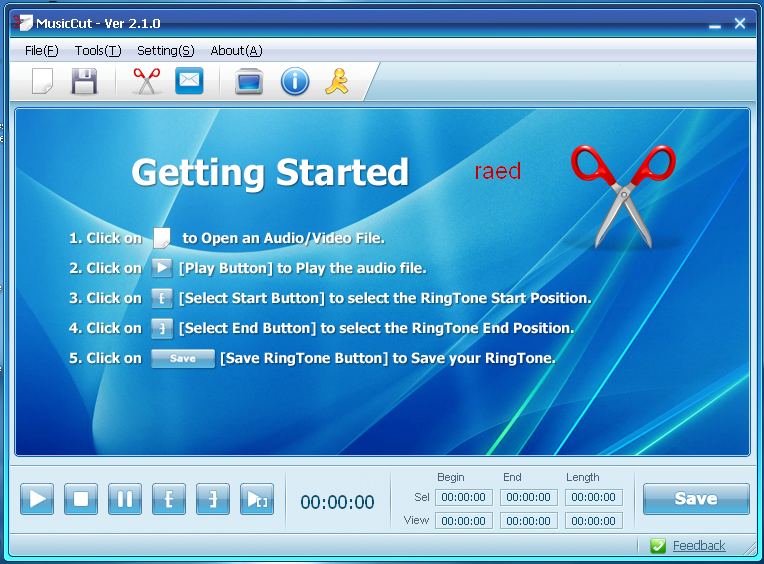Screen dimensions: 764x564
Task: Set ringtone start with { button
Action: click(x=169, y=499)
